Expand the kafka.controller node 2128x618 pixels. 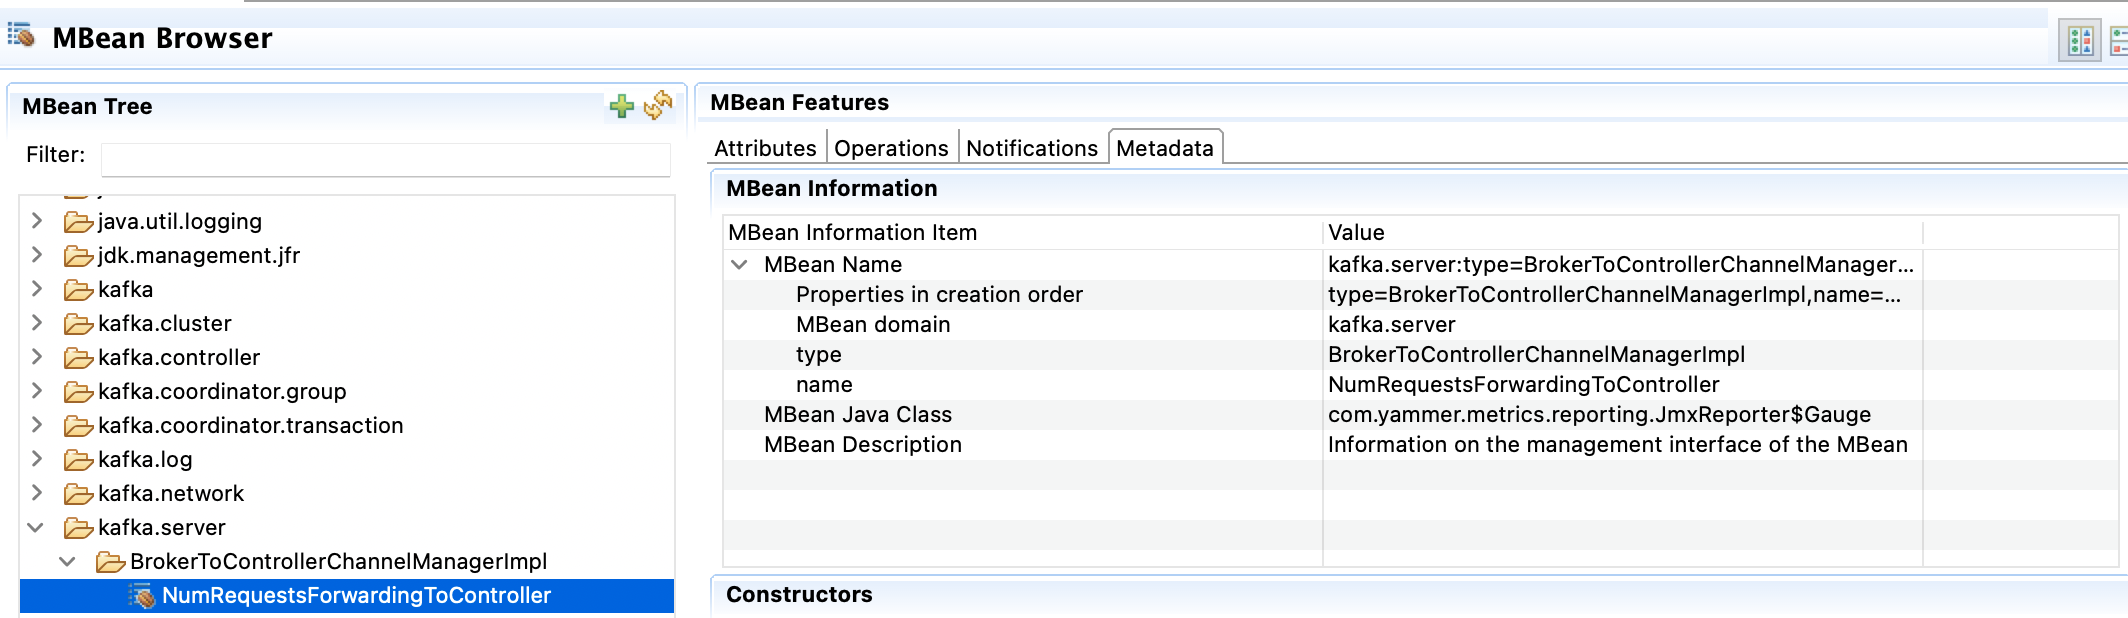[x=37, y=357]
